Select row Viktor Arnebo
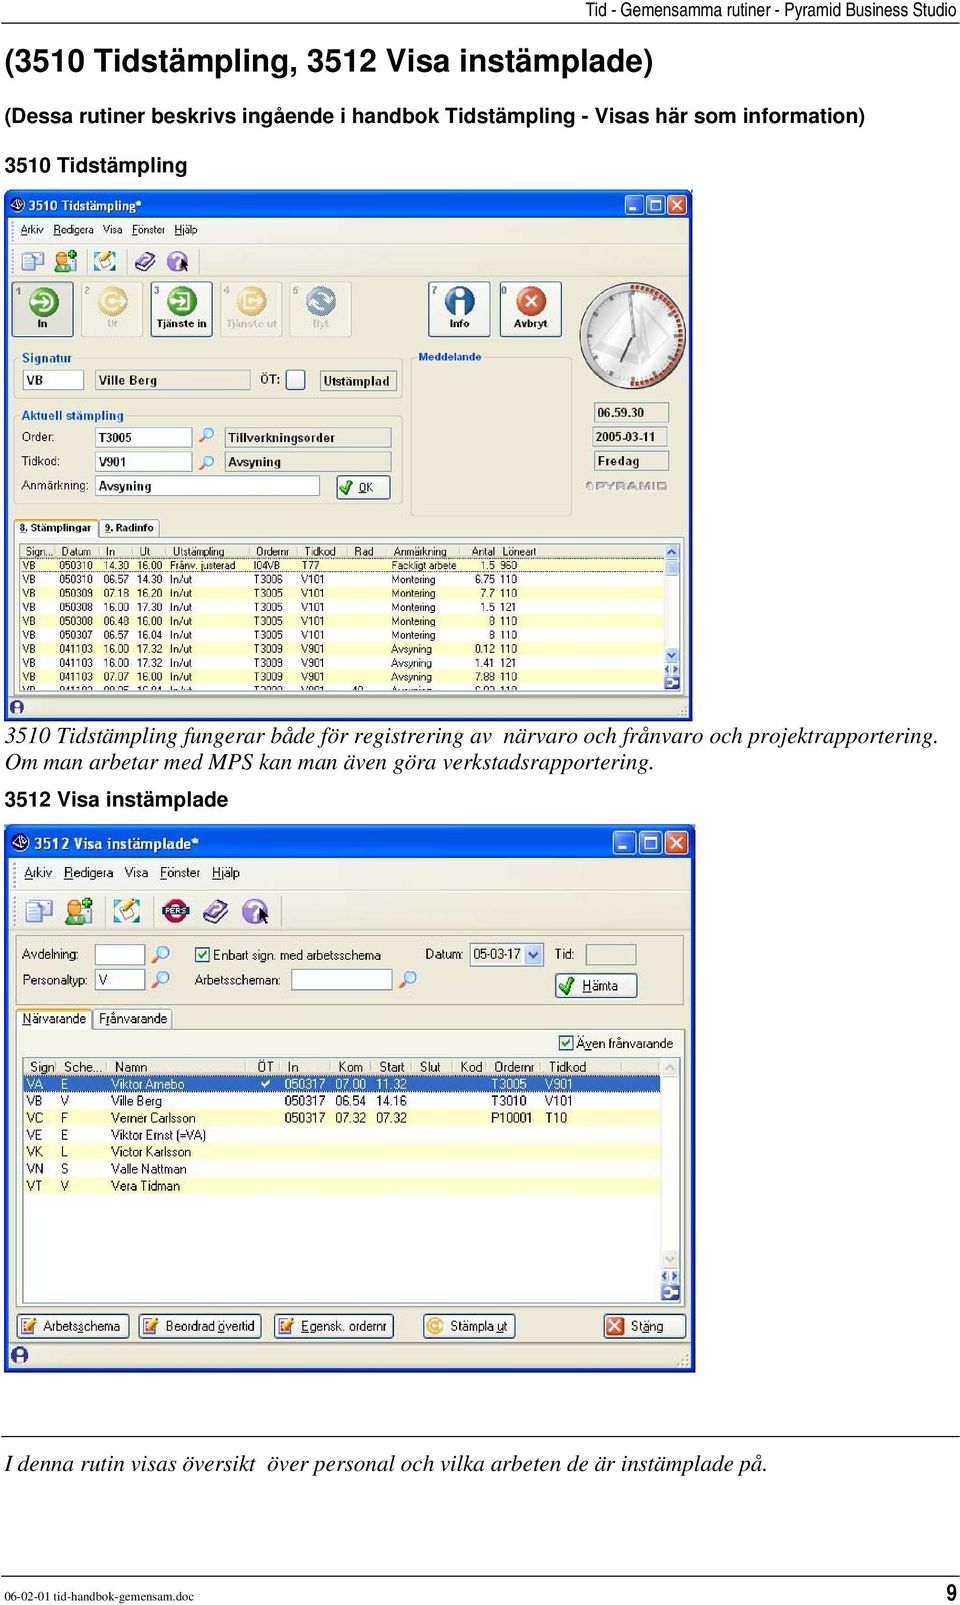This screenshot has height=1605, width=960. click(341, 1084)
